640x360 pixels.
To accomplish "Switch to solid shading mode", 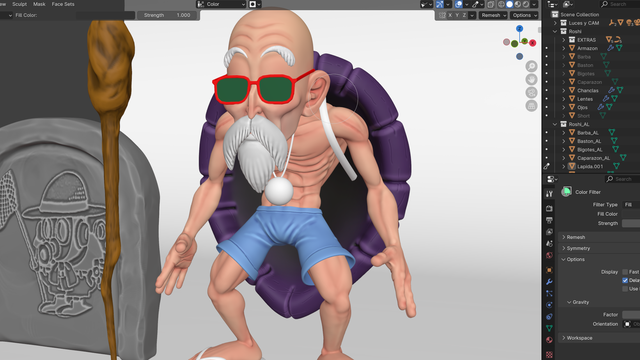I will click(x=509, y=4).
